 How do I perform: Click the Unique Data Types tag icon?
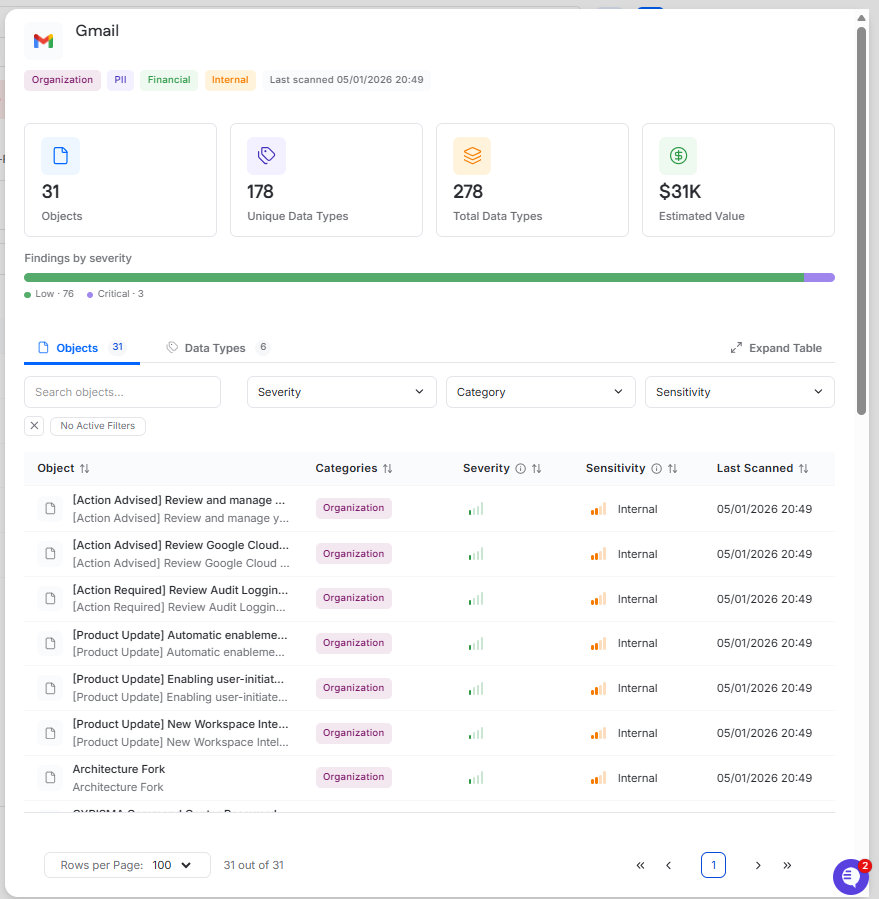pyautogui.click(x=266, y=155)
